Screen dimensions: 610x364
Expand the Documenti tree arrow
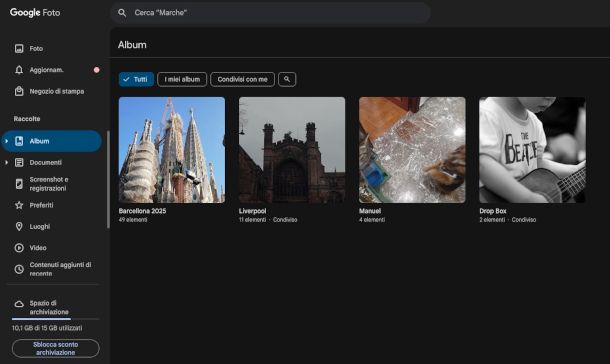[6, 163]
